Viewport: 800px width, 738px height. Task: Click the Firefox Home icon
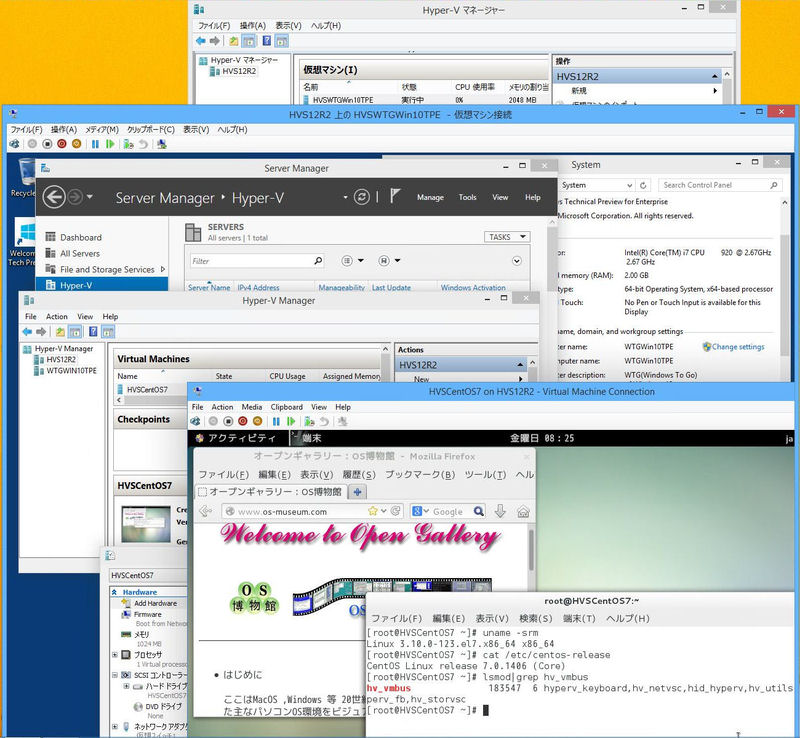(x=523, y=511)
